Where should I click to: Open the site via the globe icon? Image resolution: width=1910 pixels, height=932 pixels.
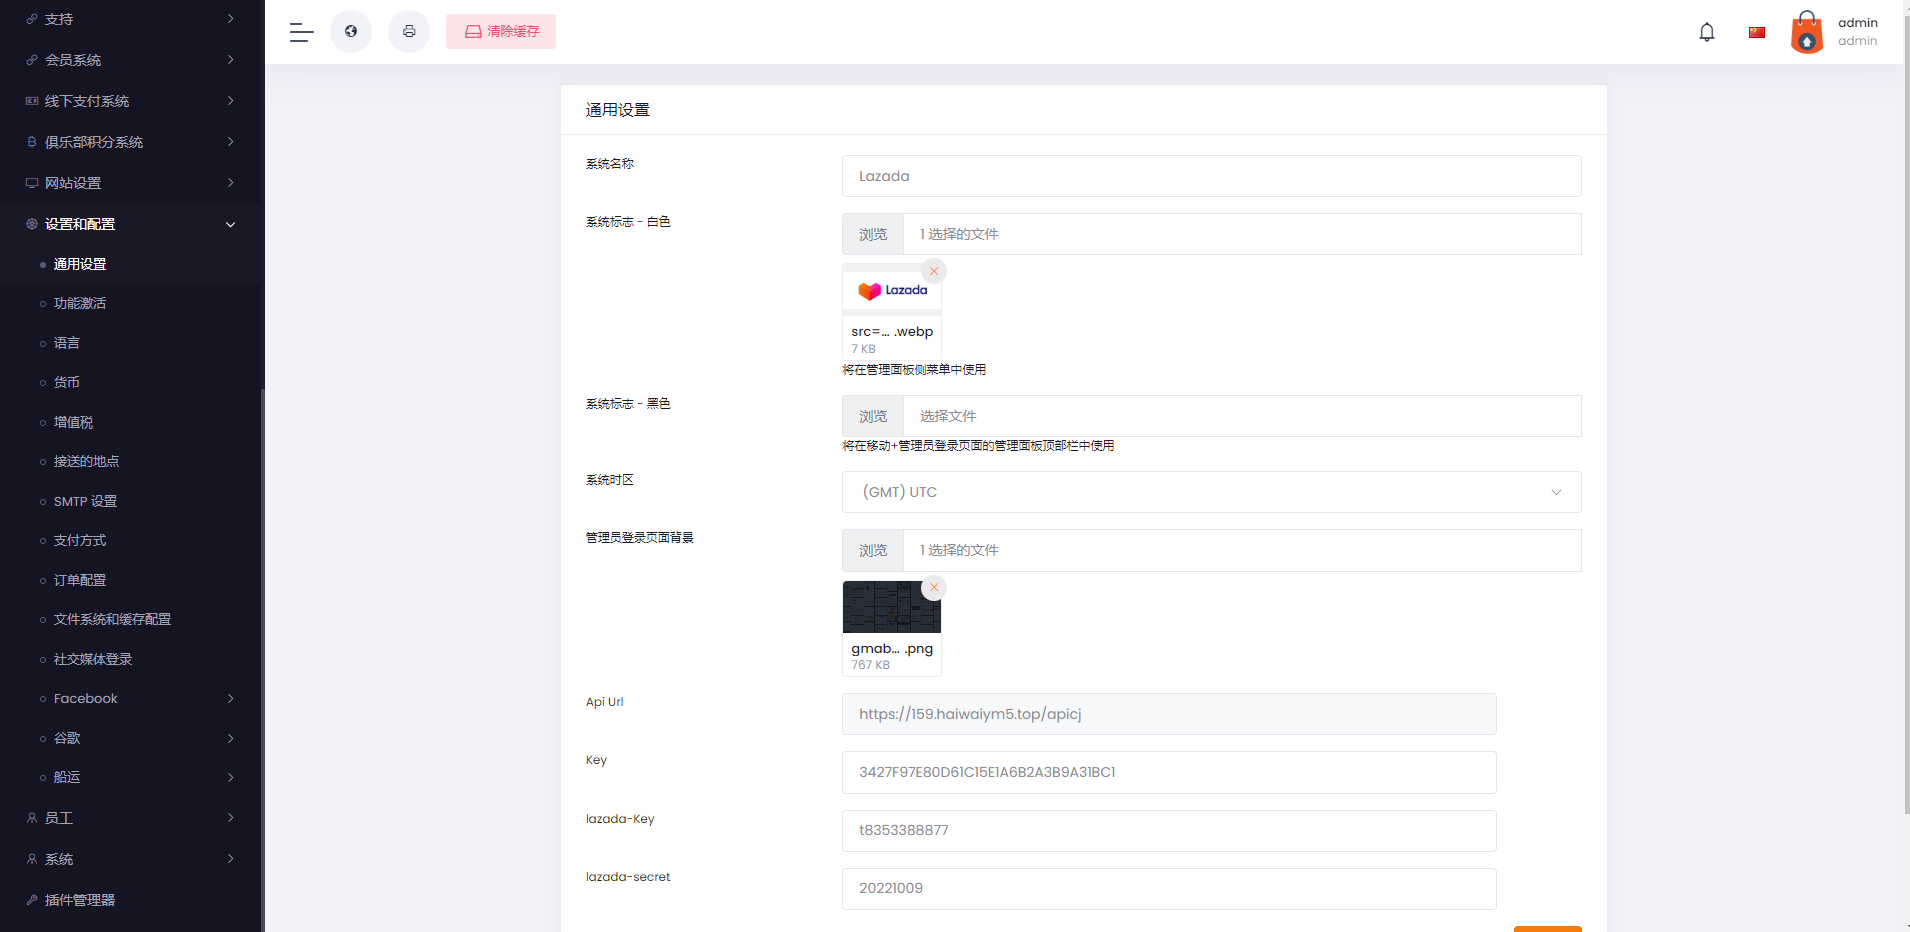[351, 31]
